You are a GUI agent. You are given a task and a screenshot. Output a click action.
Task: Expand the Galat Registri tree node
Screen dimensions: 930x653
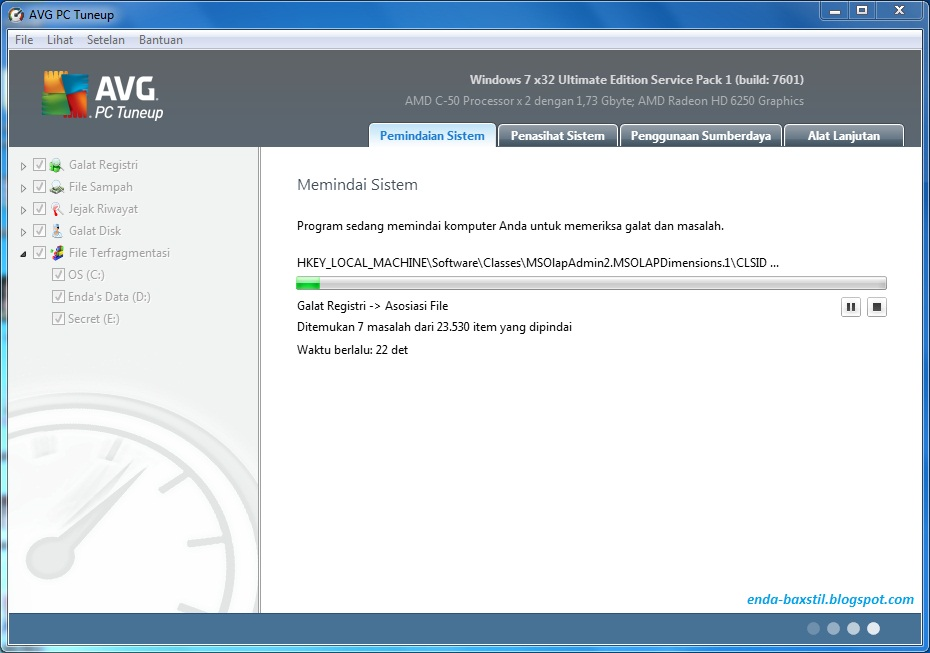pyautogui.click(x=23, y=166)
